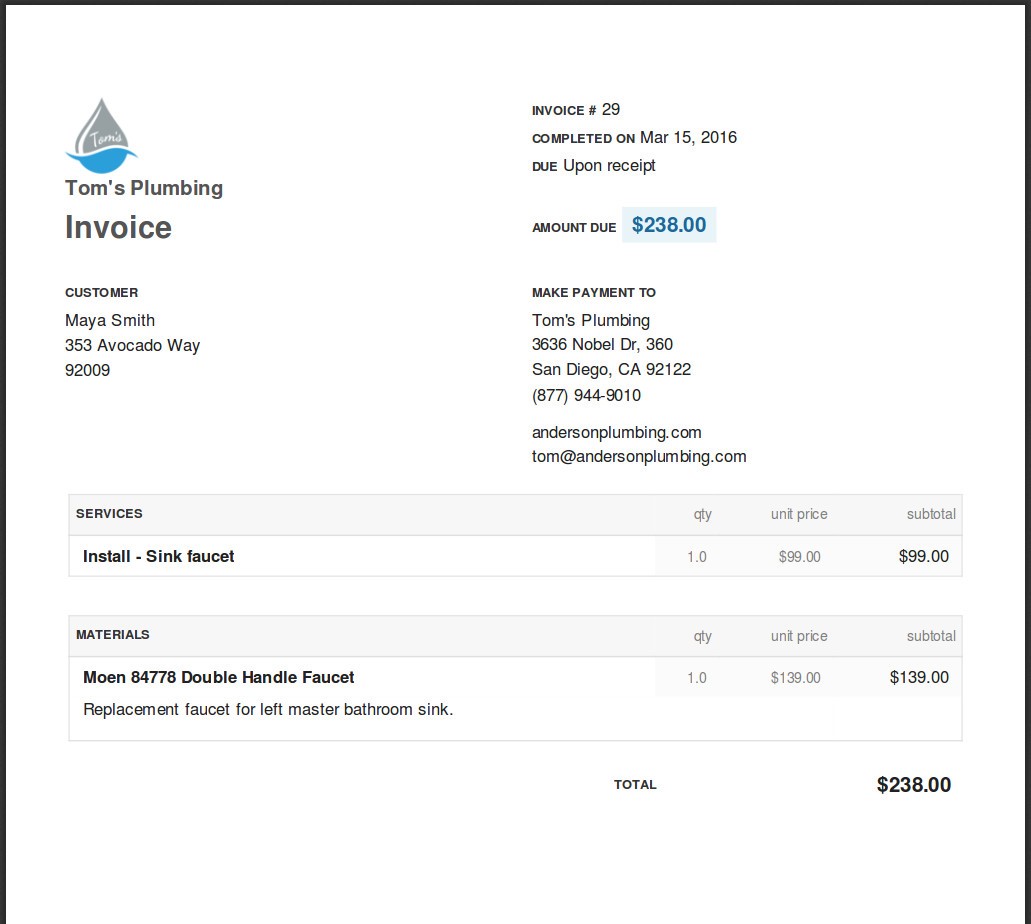Select the San Diego, CA 92122 line
Viewport: 1031px width, 924px height.
(611, 370)
